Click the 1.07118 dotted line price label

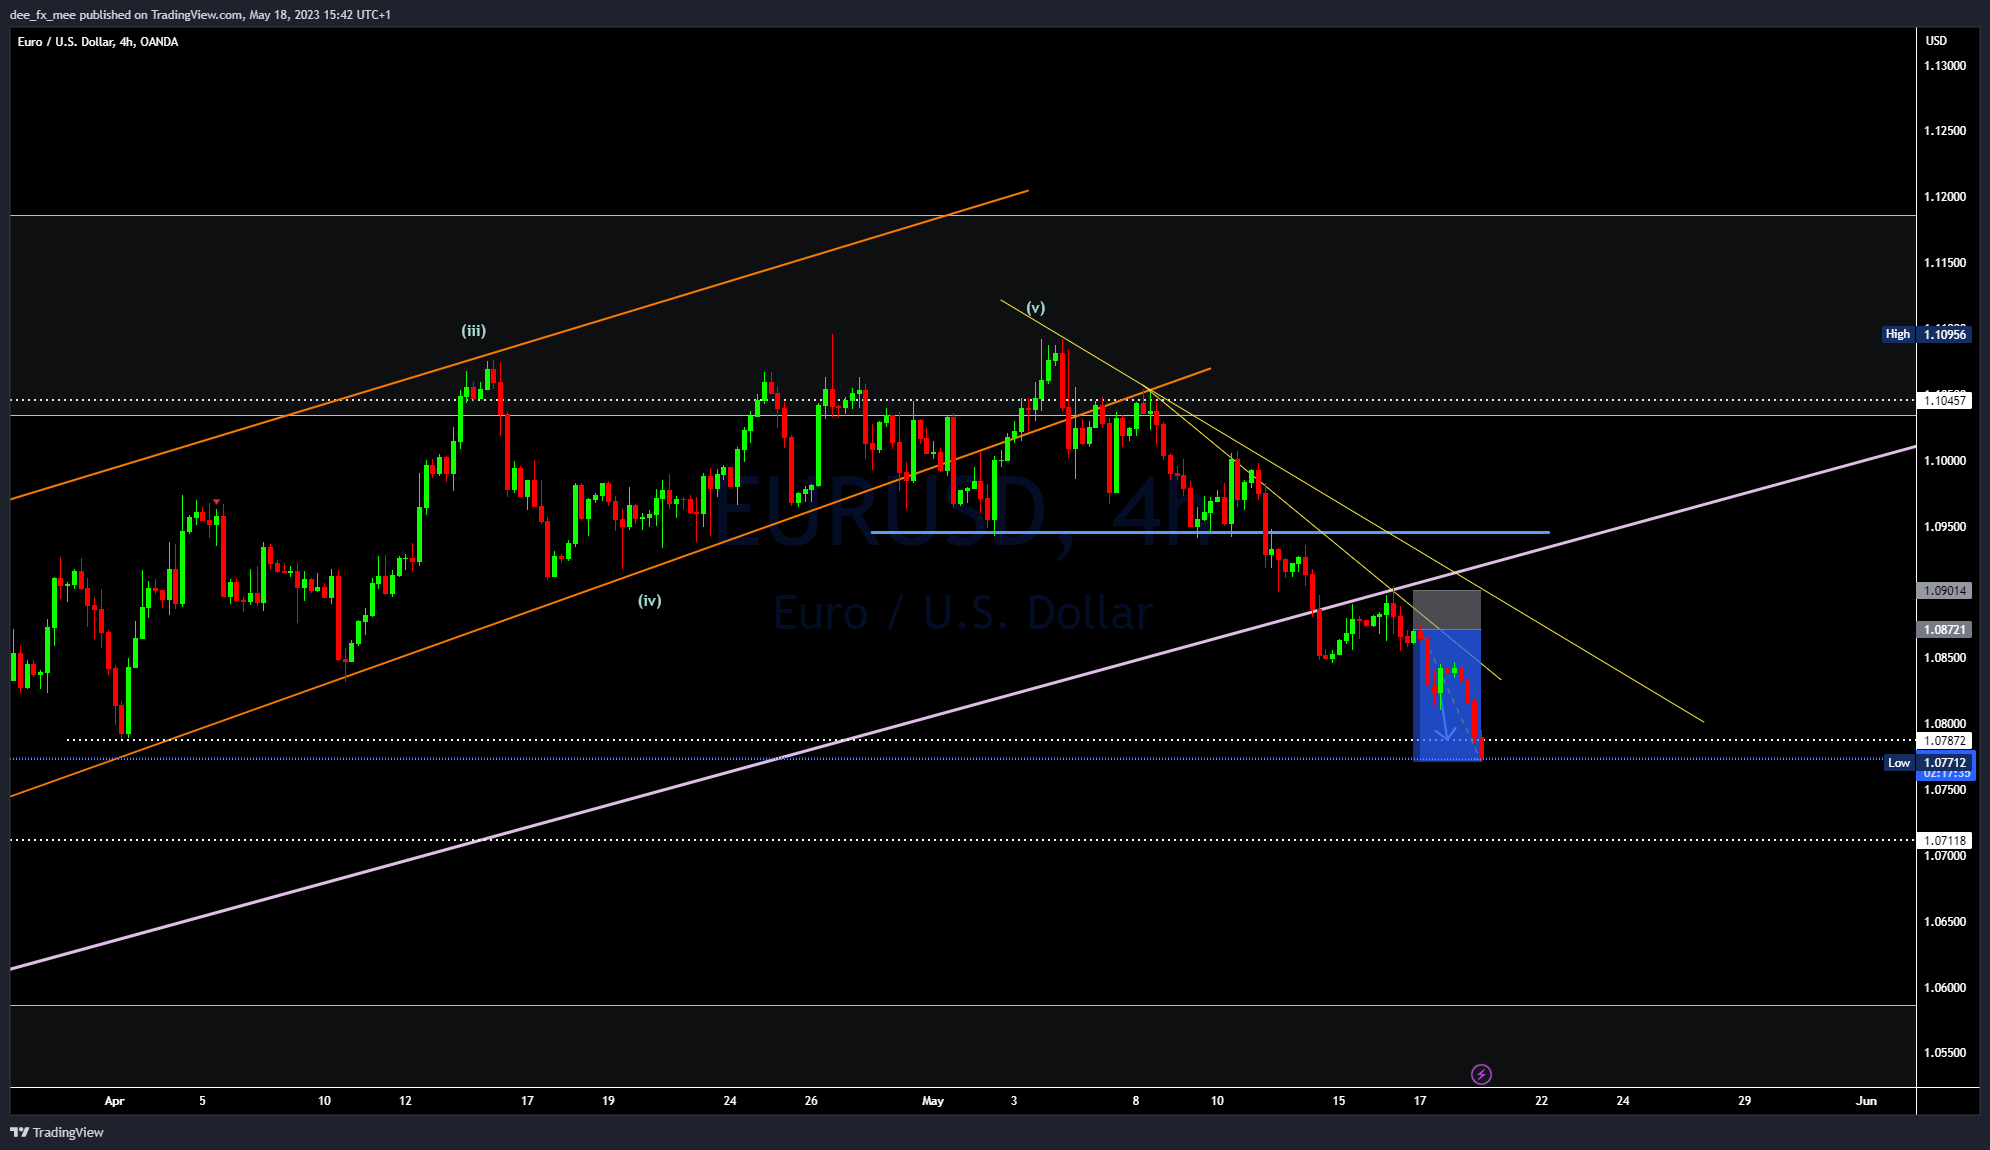point(1945,841)
